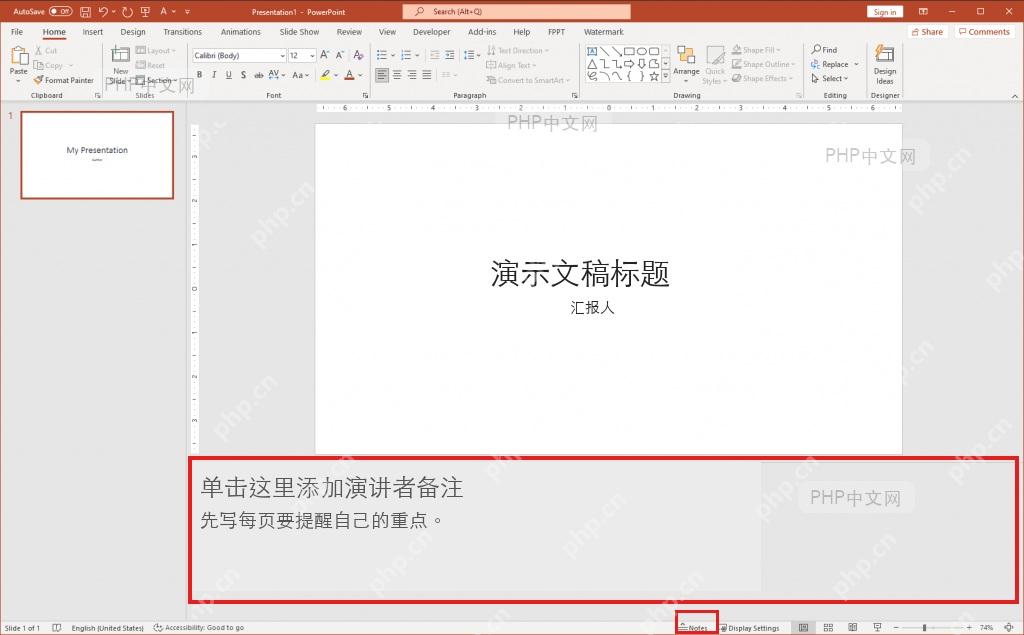Screen dimensions: 1024x635
Task: Switch to the Design tab
Action: (x=133, y=31)
